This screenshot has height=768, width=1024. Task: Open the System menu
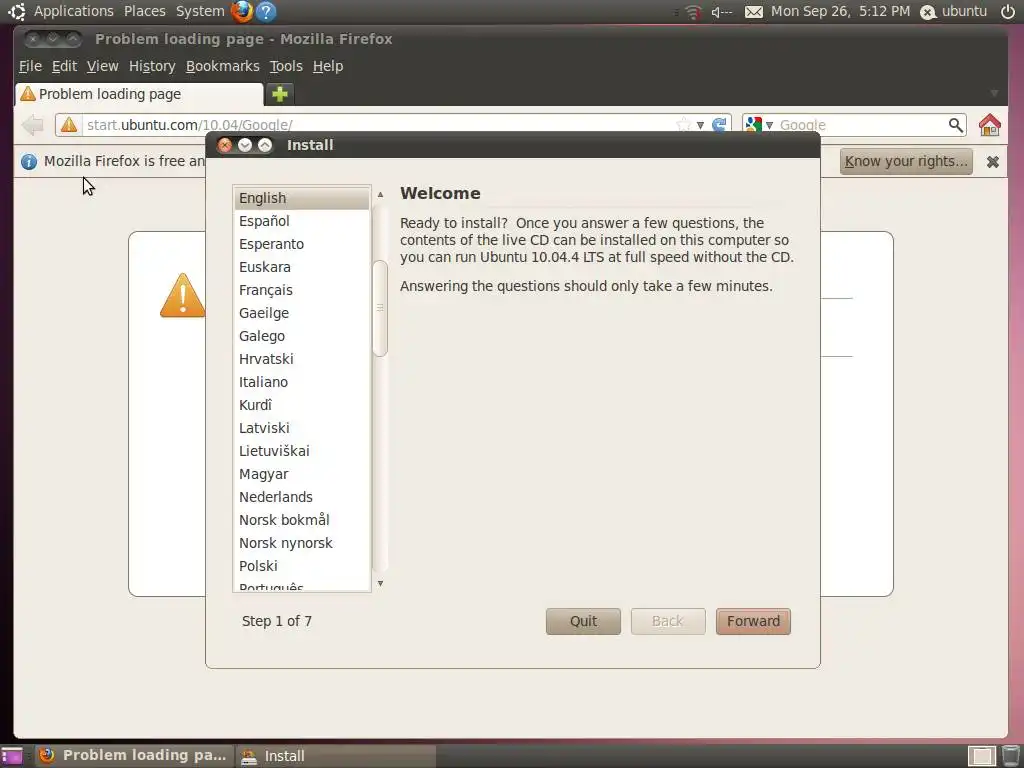coord(200,11)
